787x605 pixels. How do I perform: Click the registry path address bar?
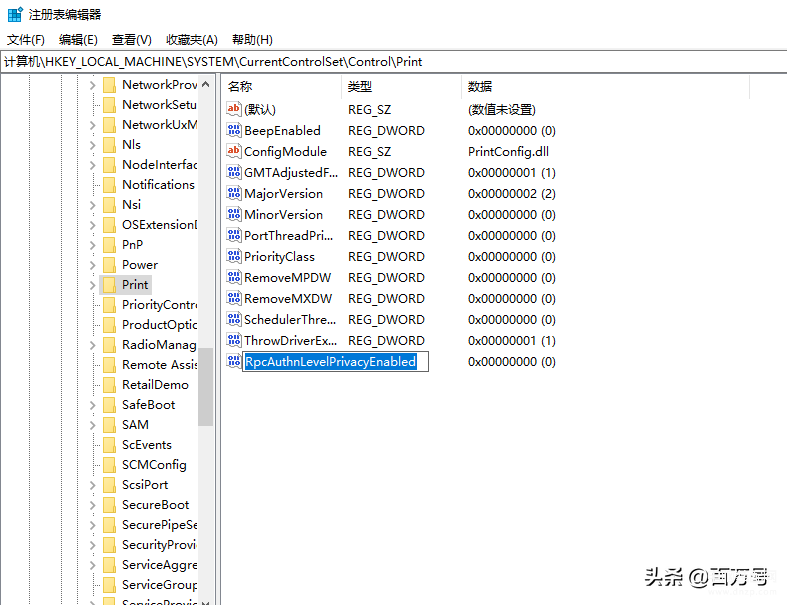click(x=394, y=62)
